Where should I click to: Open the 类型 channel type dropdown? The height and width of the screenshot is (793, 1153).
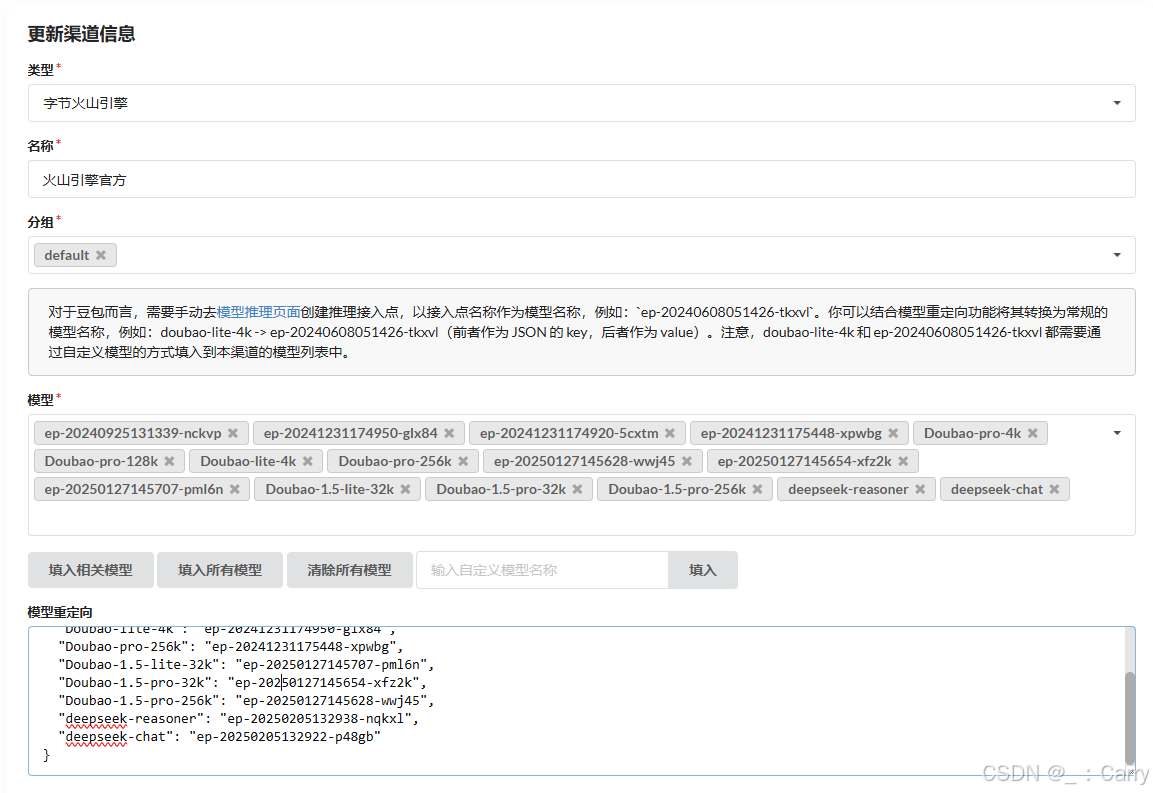click(x=582, y=103)
